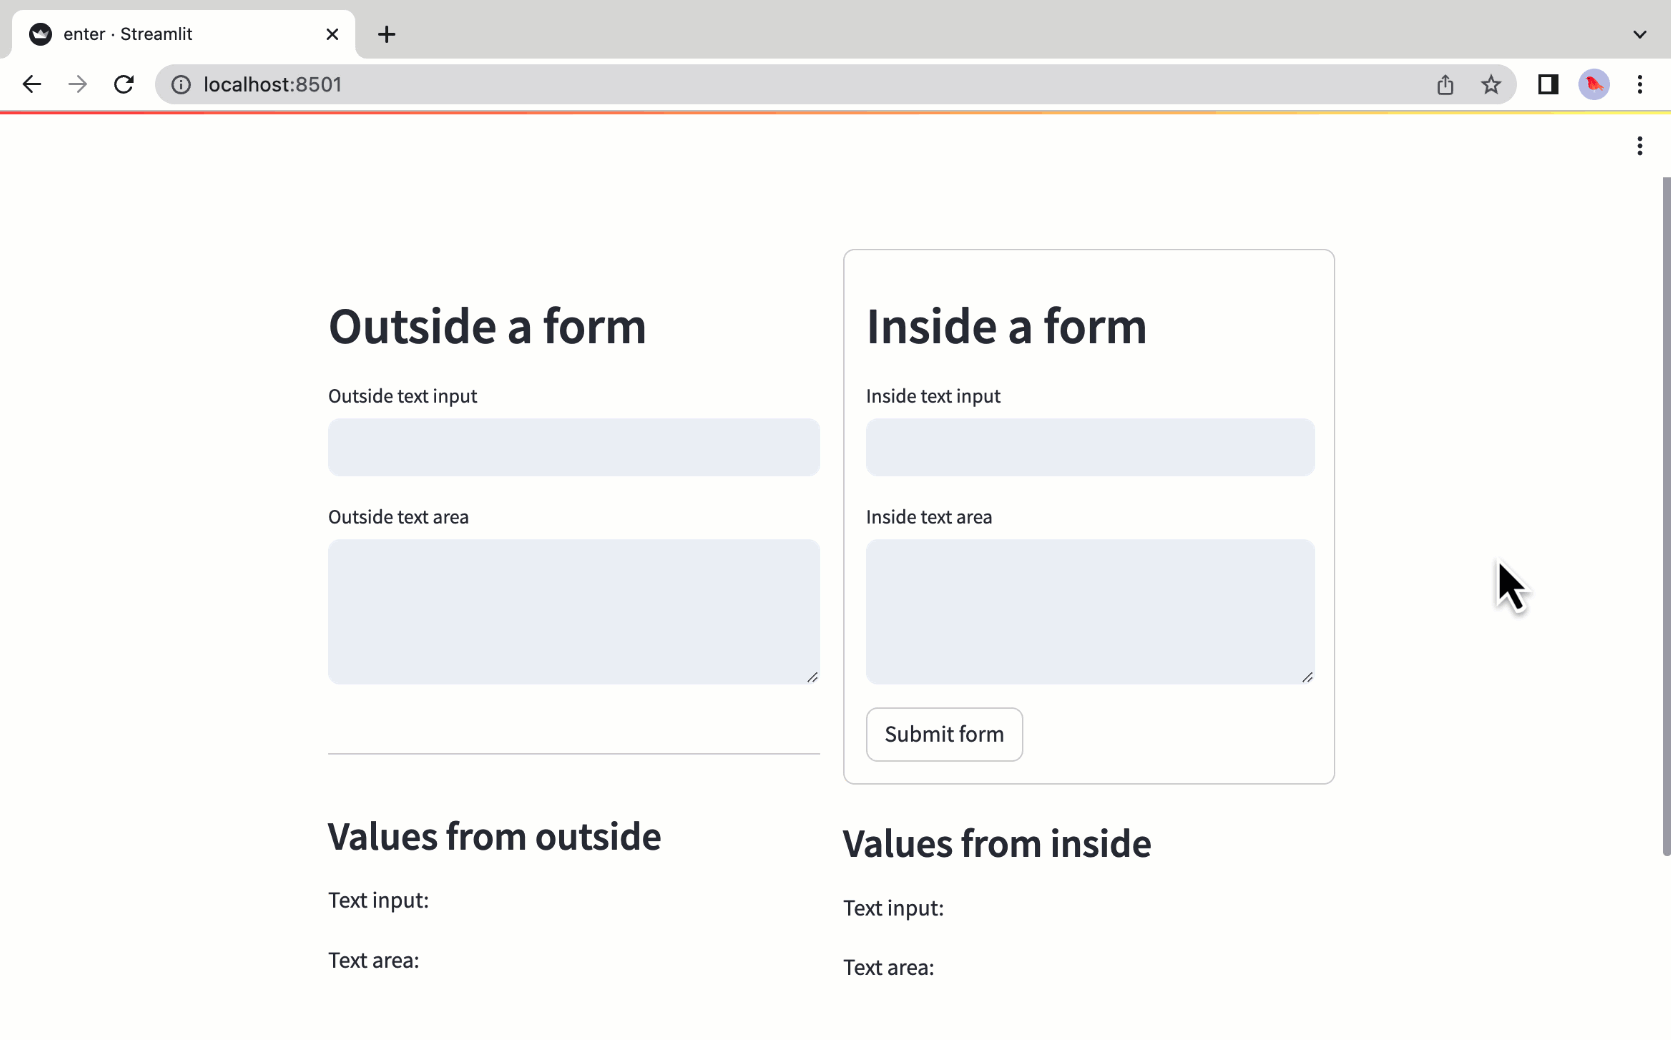Click inside the Inside text area
The height and width of the screenshot is (1040, 1671).
[1090, 610]
